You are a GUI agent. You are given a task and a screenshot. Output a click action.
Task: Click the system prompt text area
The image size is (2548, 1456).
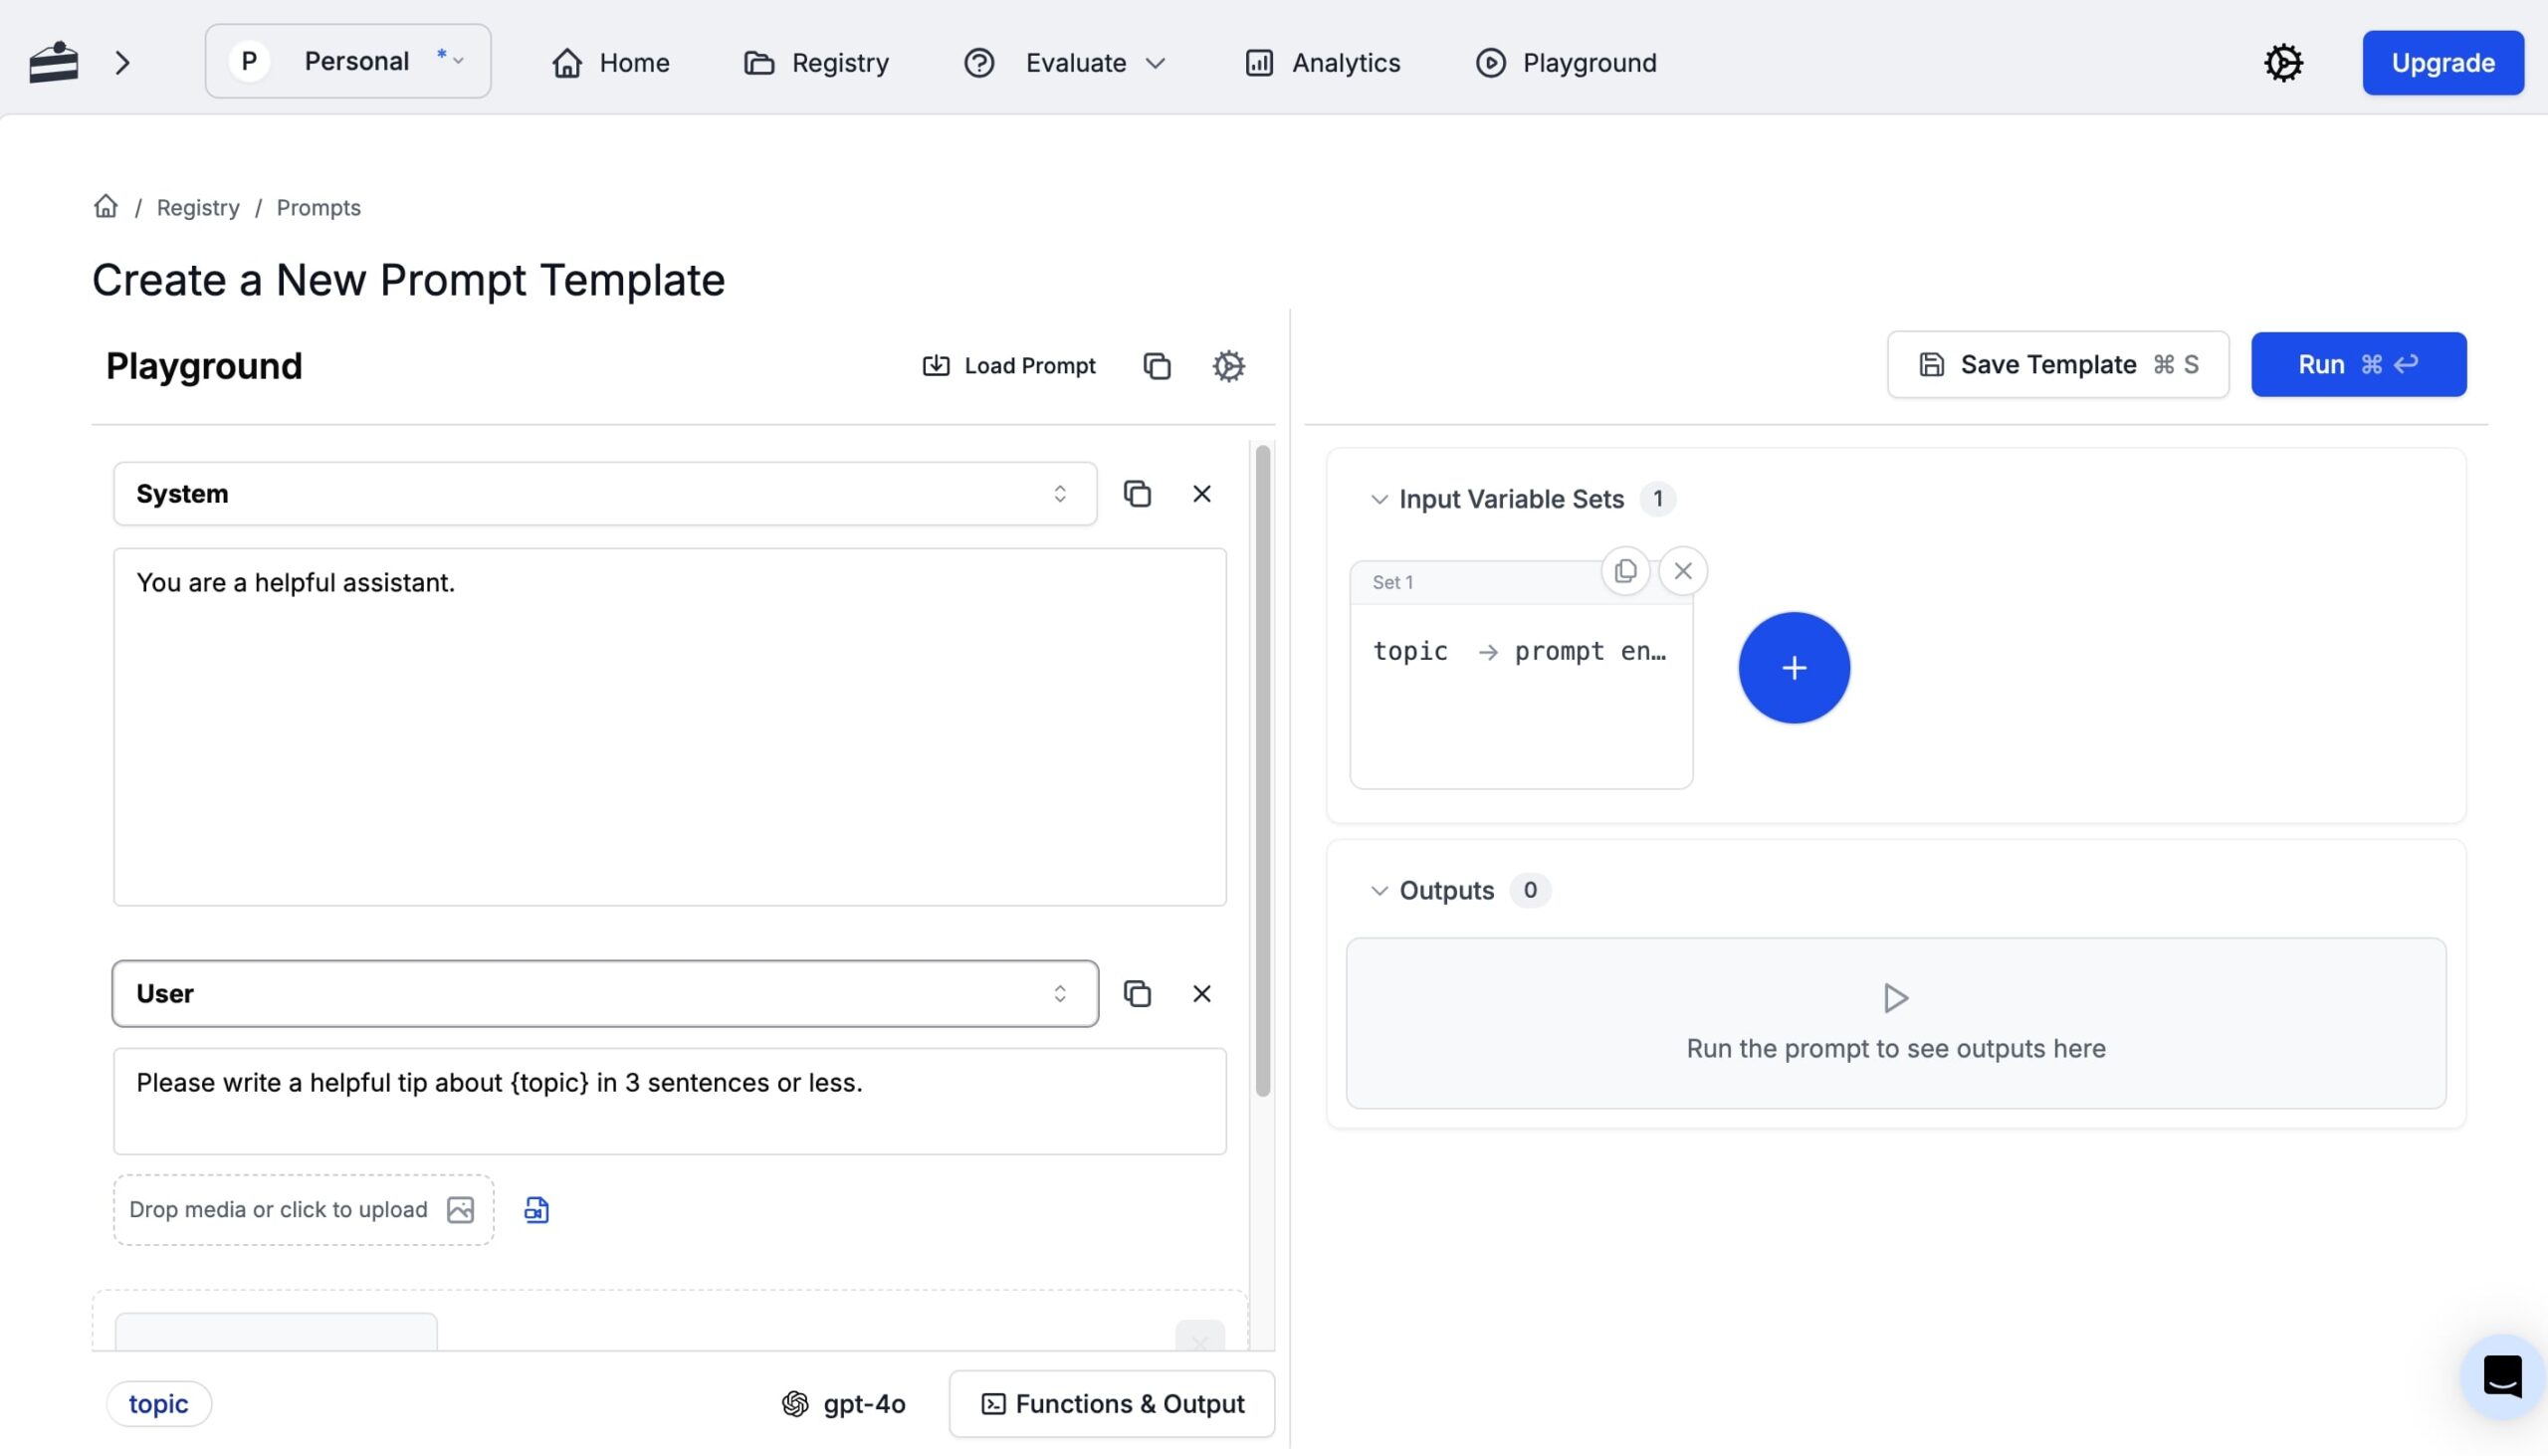coord(669,727)
